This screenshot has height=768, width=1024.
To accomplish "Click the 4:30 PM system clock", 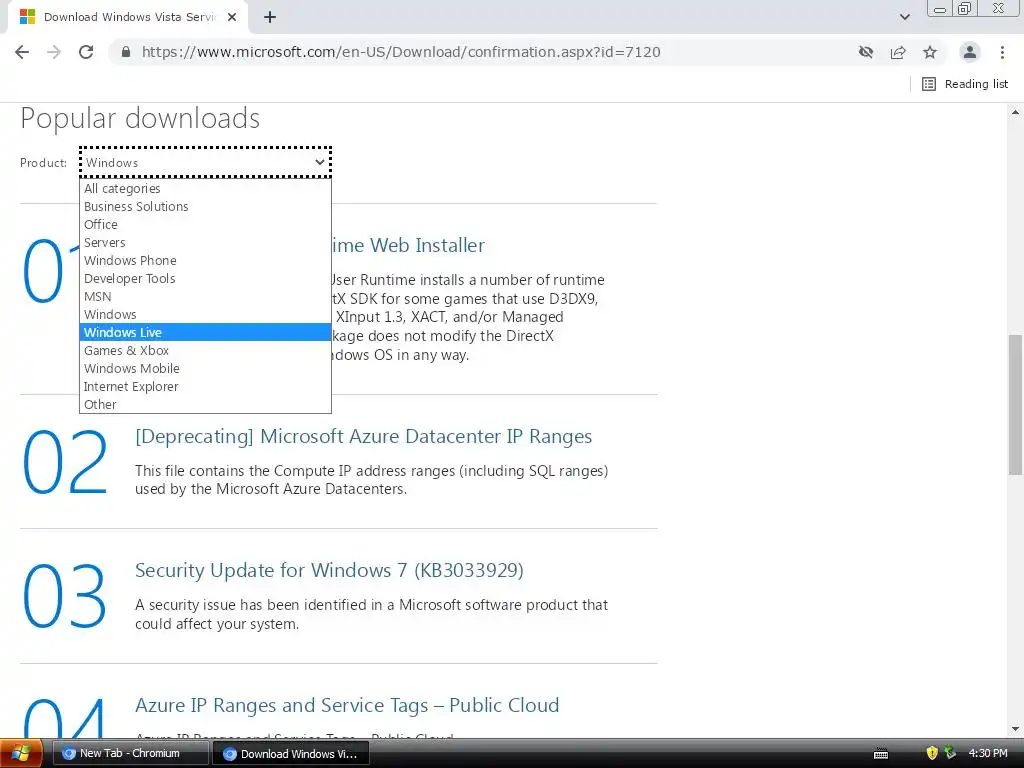I will pos(988,753).
